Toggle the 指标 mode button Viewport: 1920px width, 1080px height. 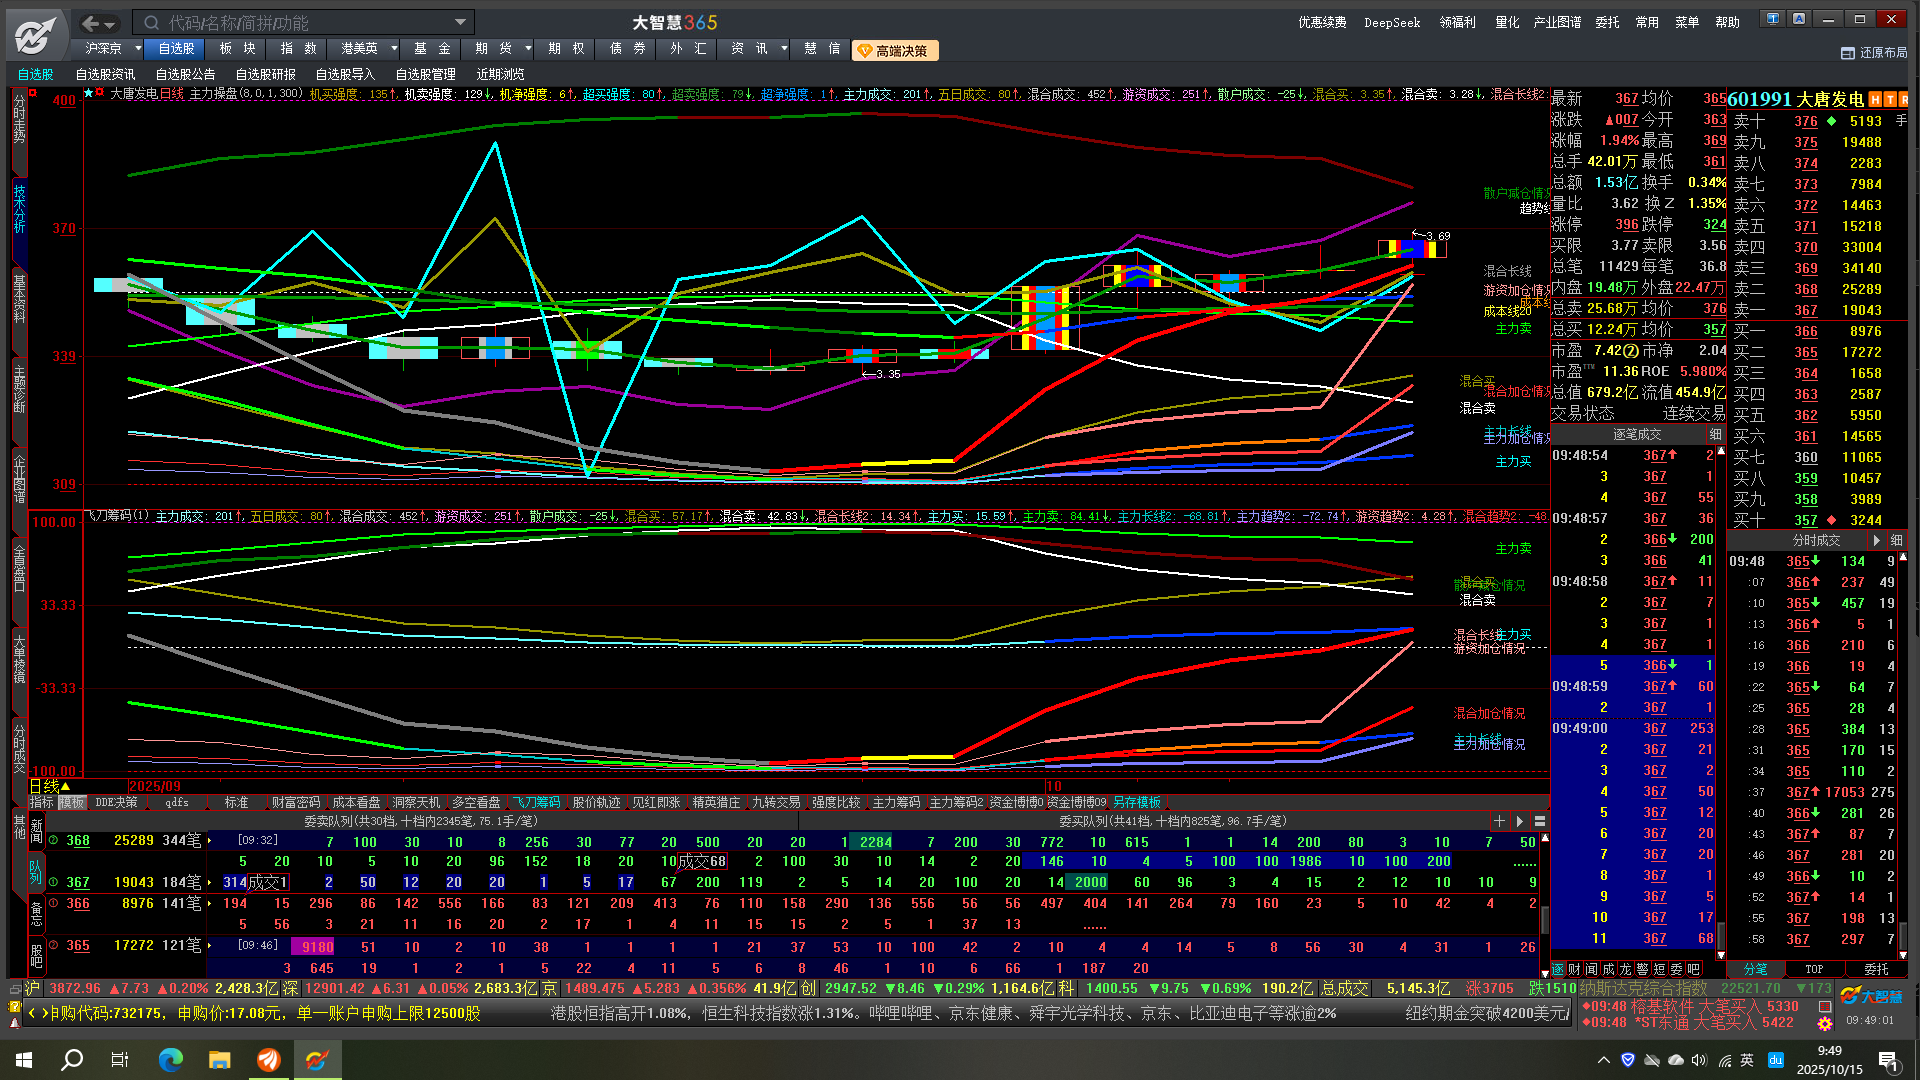(x=42, y=802)
